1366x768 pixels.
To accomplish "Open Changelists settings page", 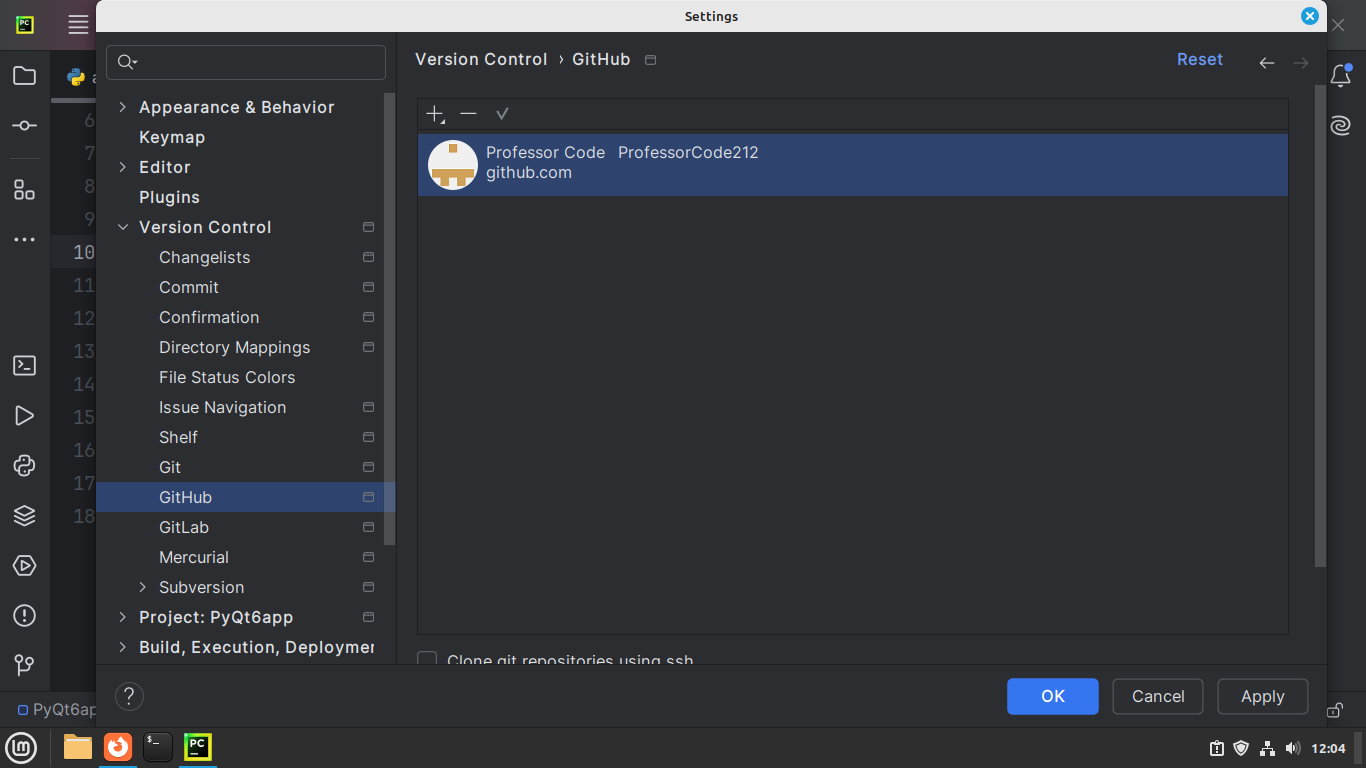I will (204, 257).
